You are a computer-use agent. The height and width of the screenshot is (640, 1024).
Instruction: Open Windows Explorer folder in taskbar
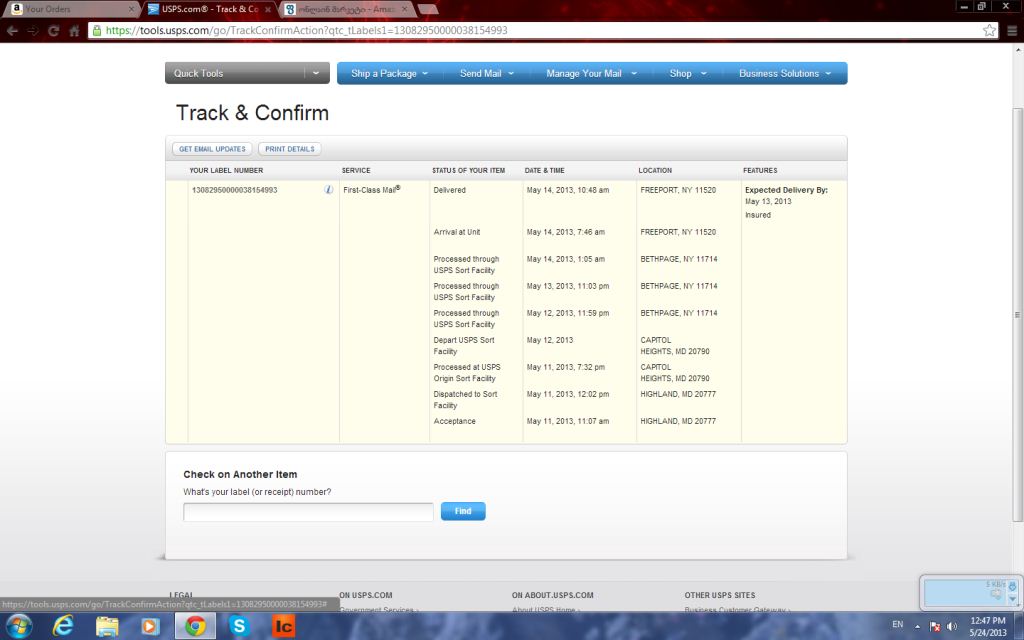pos(107,626)
